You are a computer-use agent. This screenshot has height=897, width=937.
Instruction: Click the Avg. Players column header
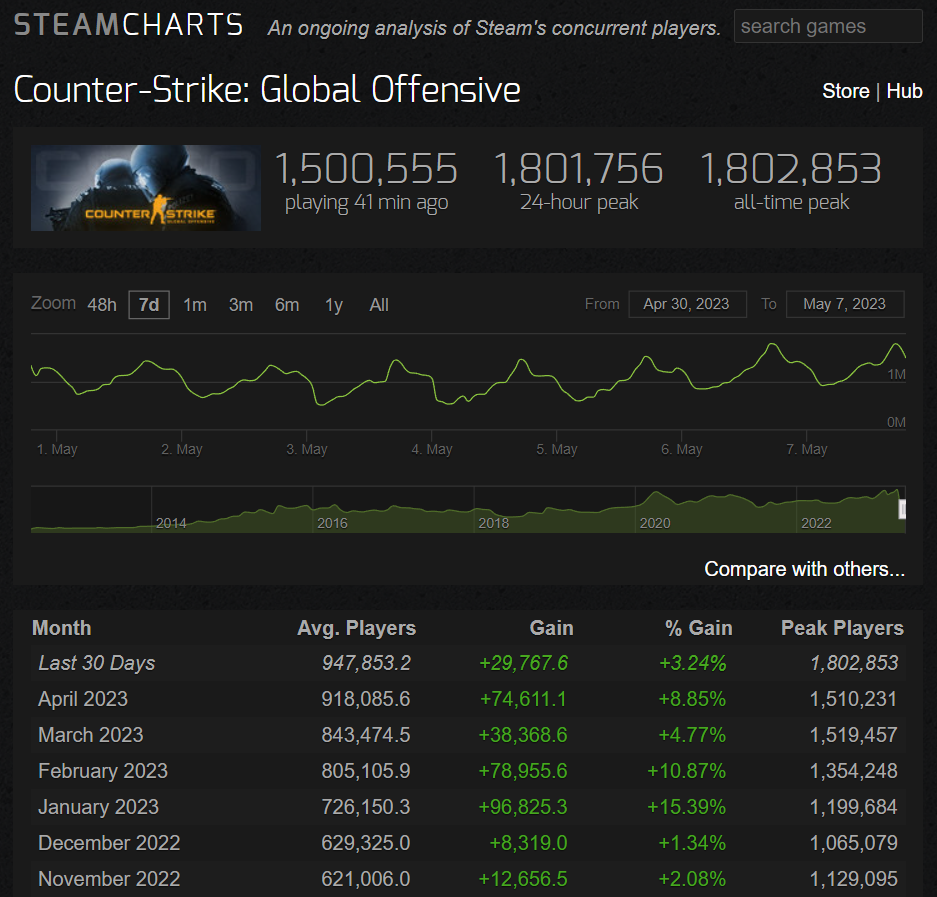(x=356, y=628)
